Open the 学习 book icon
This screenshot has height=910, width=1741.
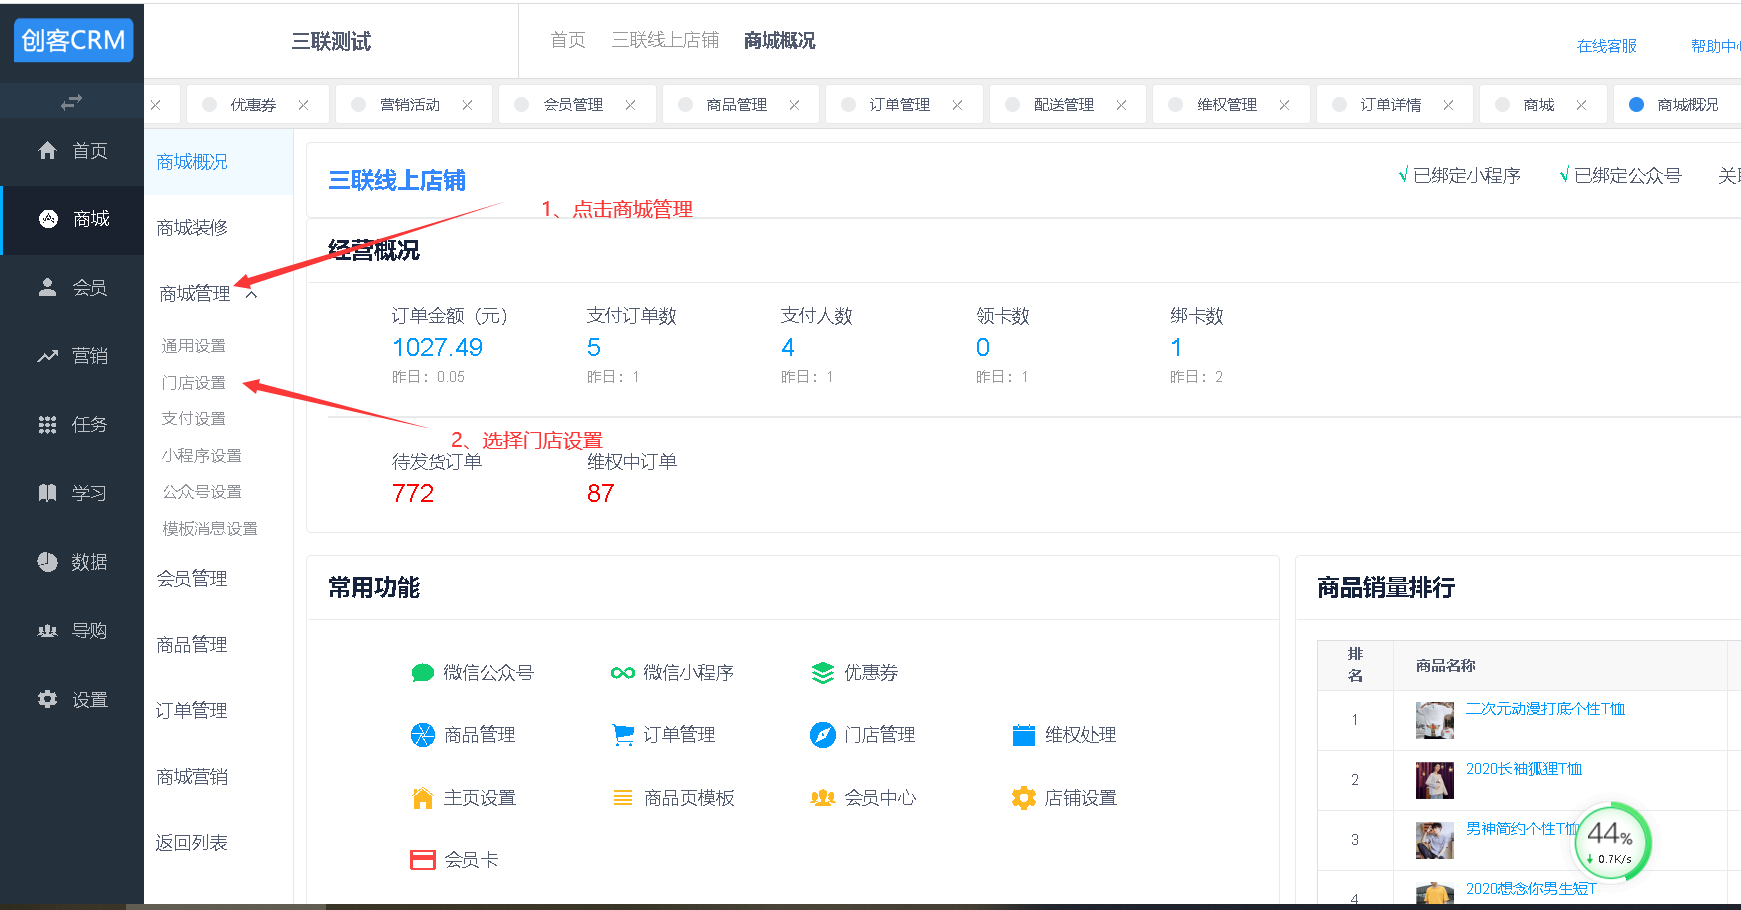pyautogui.click(x=47, y=493)
